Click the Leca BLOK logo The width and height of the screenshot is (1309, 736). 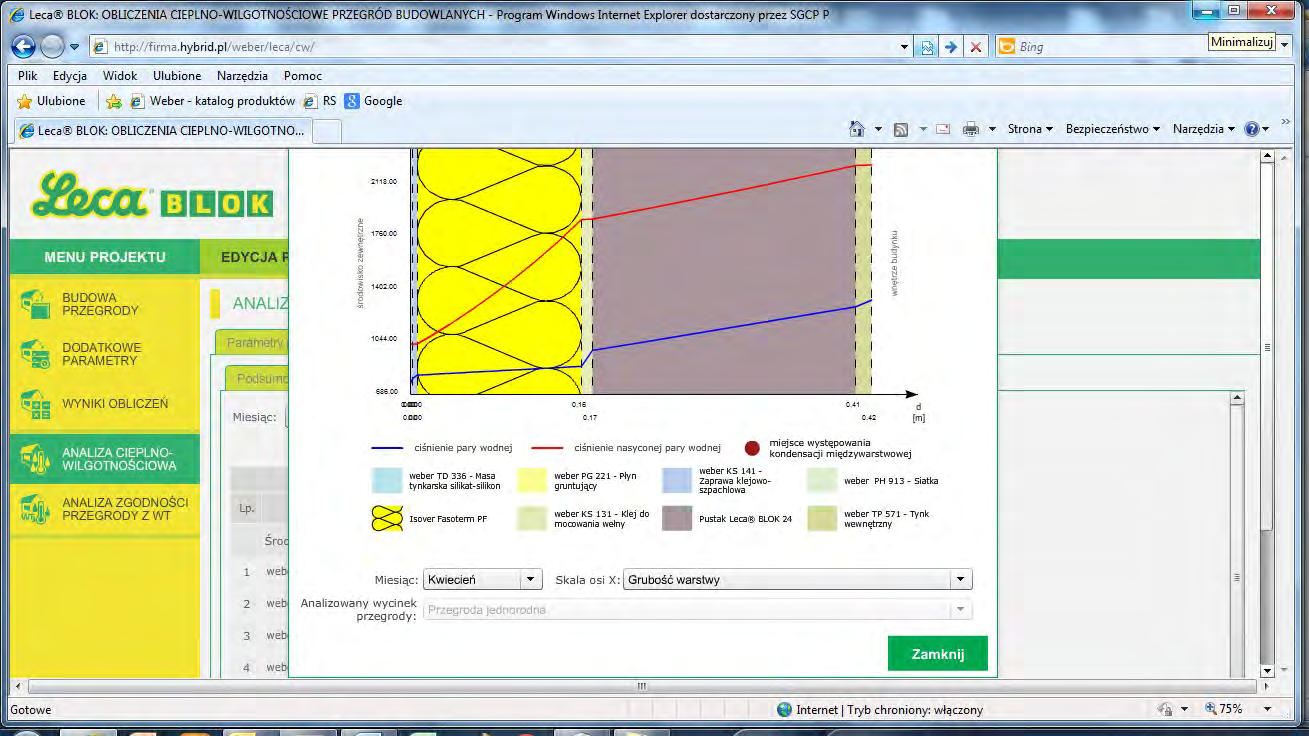[152, 194]
